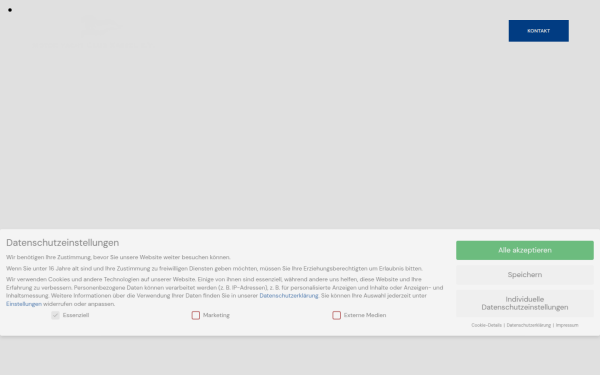Viewport: 600px width, 375px height.
Task: Open the Datenschutzerklärung link in the text
Action: (x=289, y=296)
